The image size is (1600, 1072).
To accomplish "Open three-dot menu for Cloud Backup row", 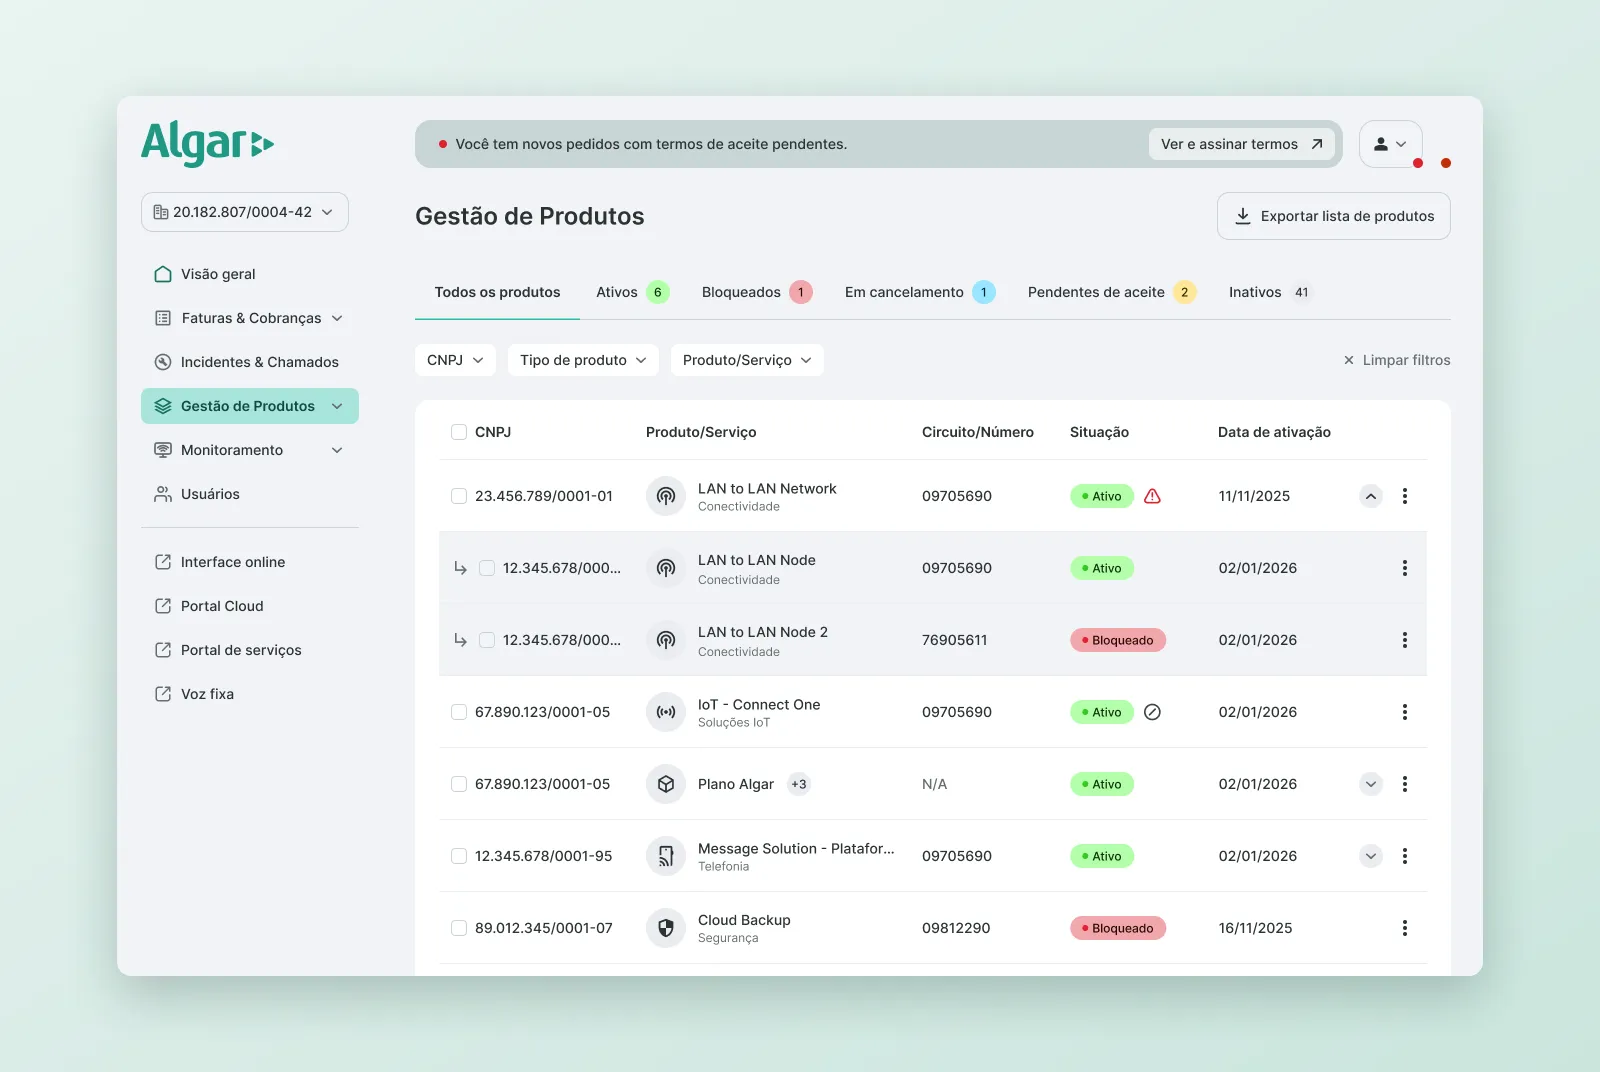I will tap(1404, 928).
